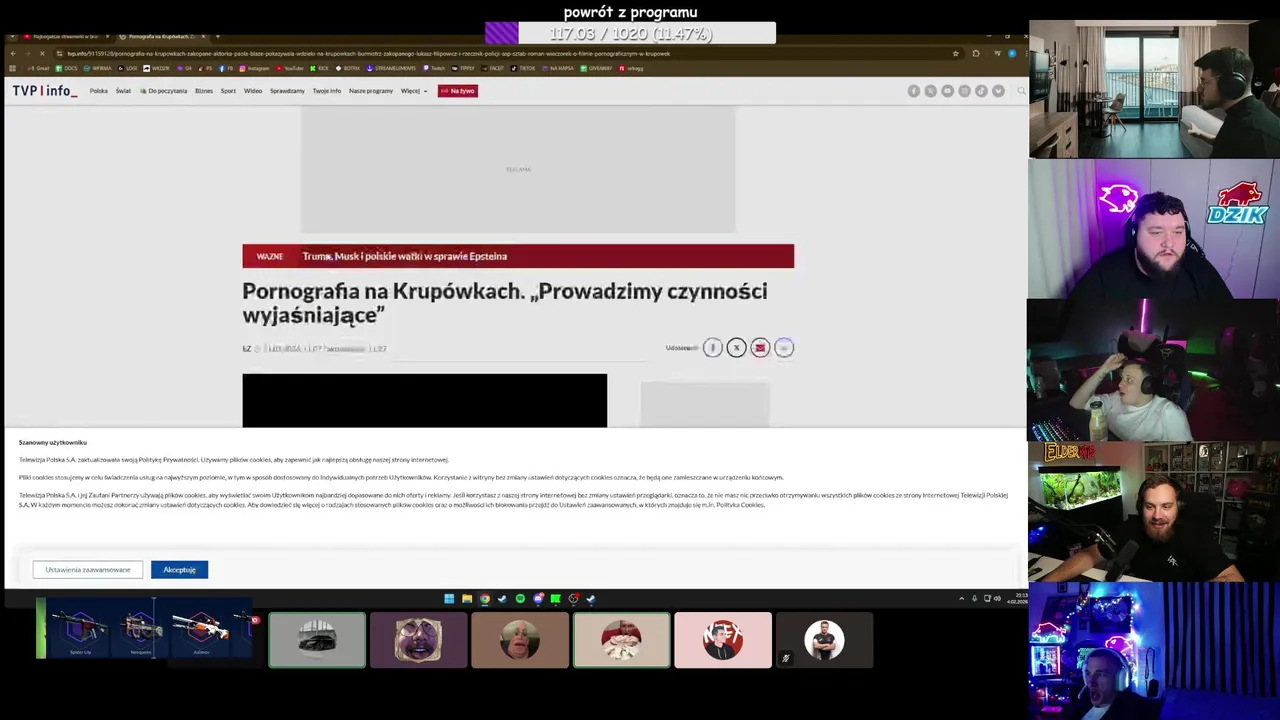1280x720 pixels.
Task: Select the car avatar voice participant
Action: coord(317,640)
